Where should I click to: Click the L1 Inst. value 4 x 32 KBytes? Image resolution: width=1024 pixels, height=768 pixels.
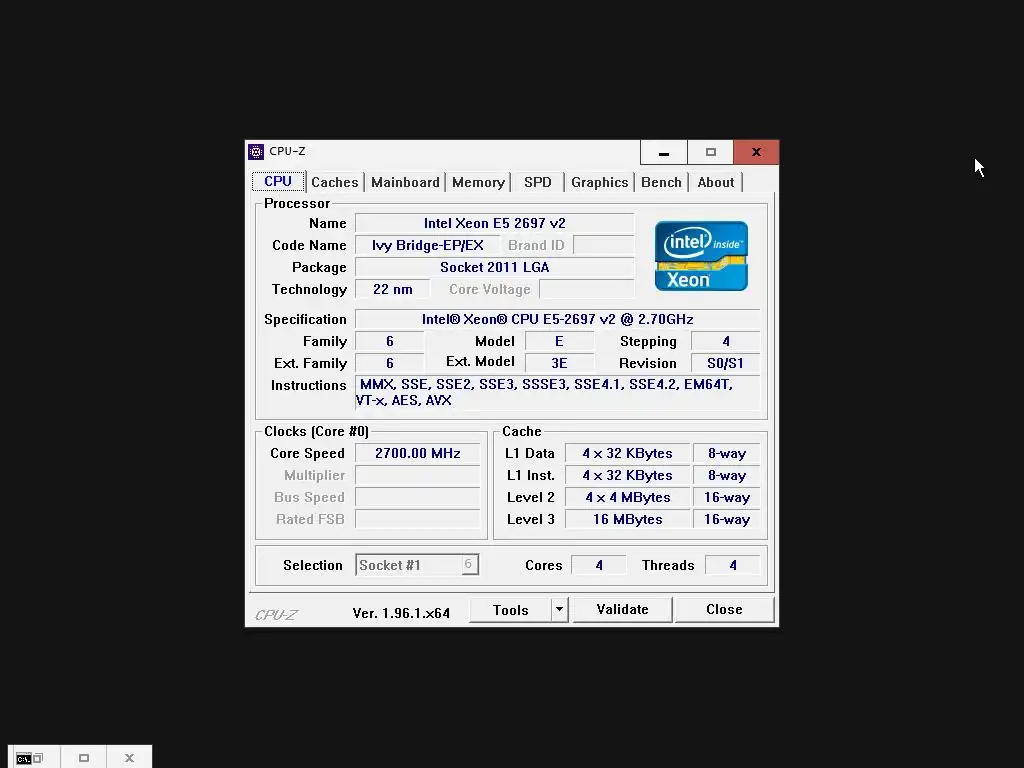click(x=628, y=475)
